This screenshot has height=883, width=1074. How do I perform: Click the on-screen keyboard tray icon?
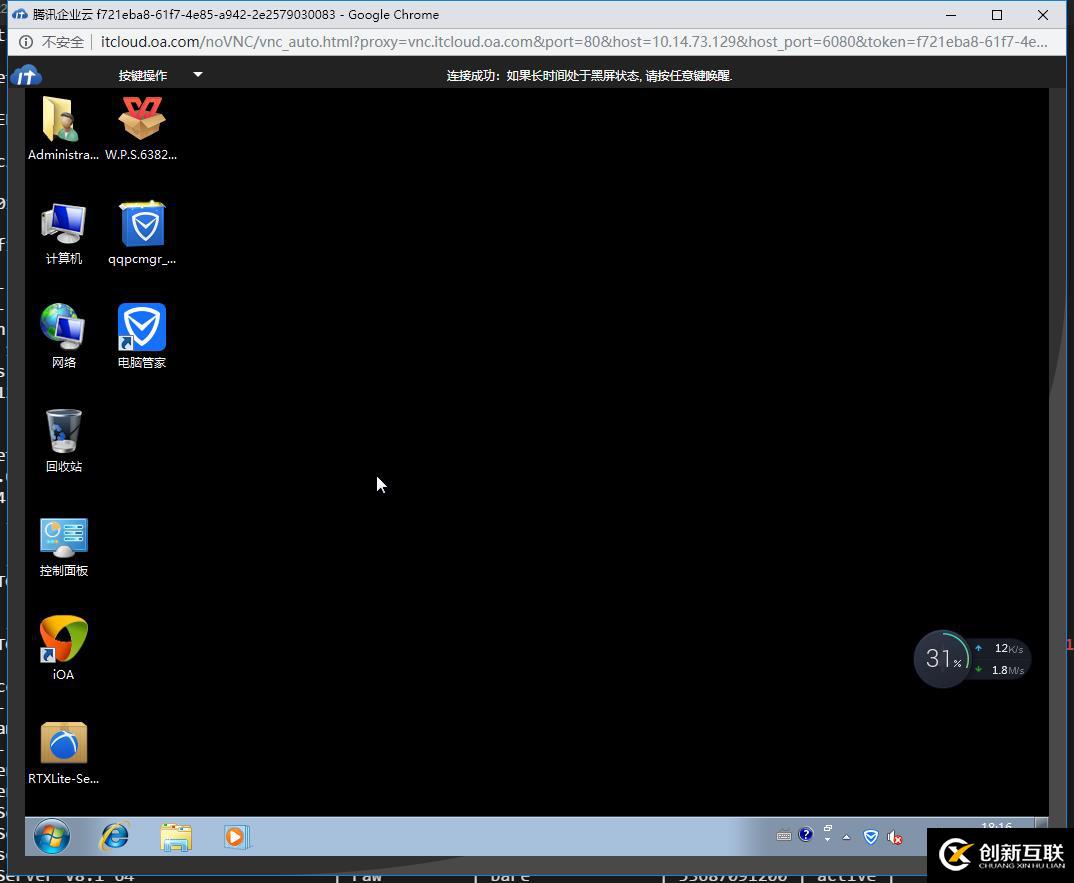pyautogui.click(x=784, y=836)
